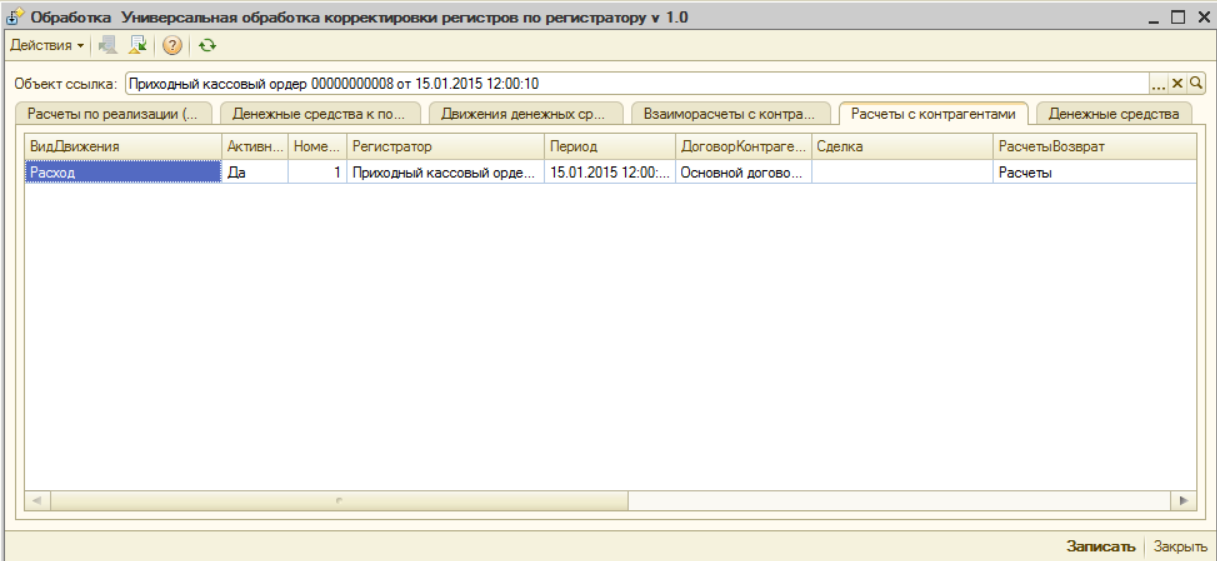Select the Основной догово... cell
The width and height of the screenshot is (1217, 561).
[743, 172]
